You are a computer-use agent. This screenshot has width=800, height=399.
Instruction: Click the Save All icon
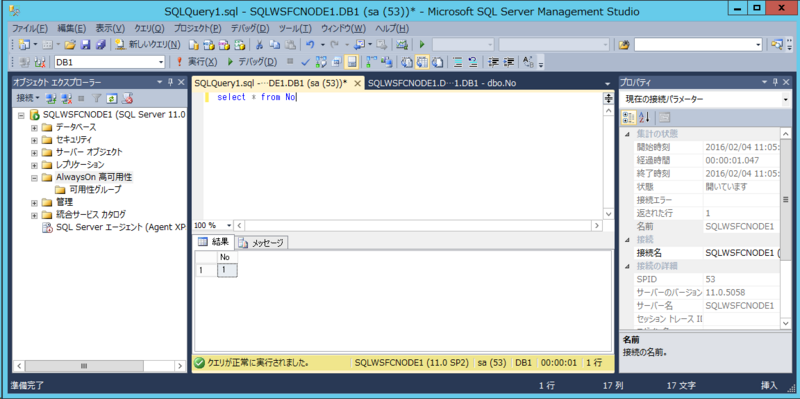click(x=101, y=45)
